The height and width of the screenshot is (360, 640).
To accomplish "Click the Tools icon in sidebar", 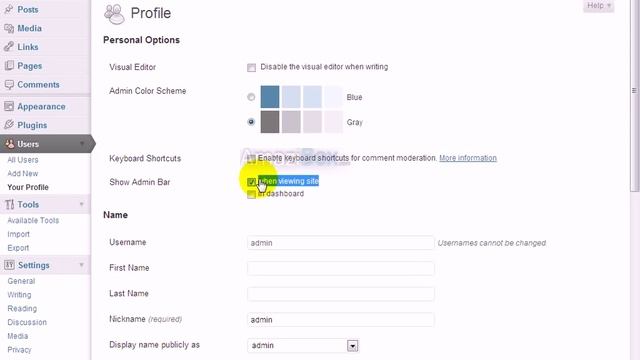I will [9, 204].
